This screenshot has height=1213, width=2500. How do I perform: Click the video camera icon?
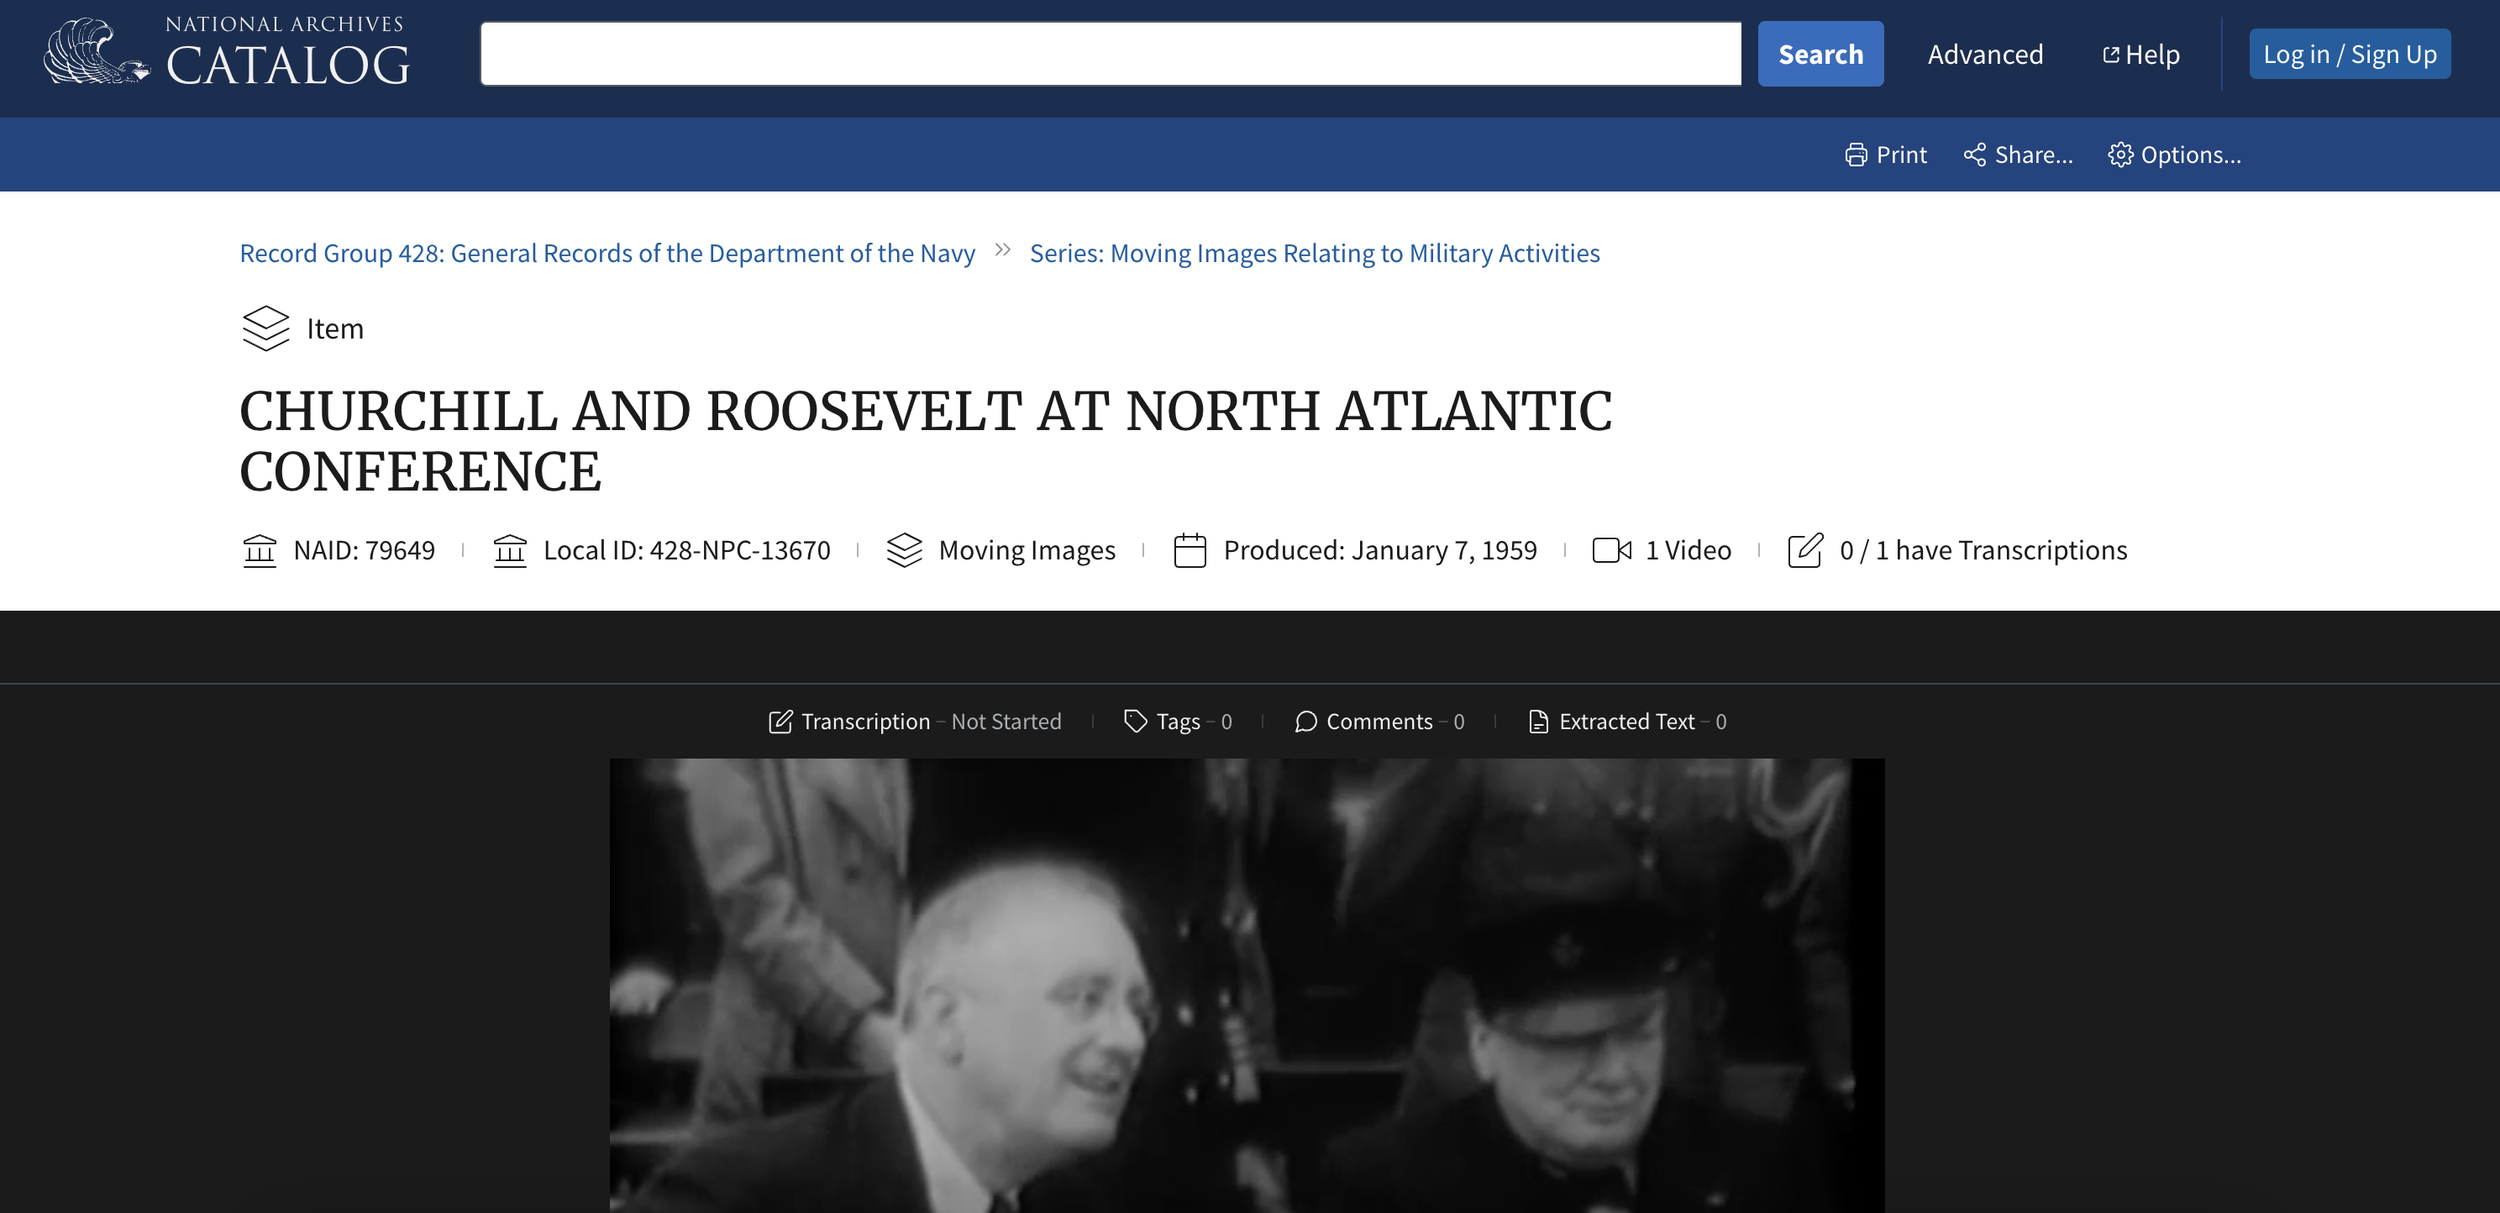1611,550
